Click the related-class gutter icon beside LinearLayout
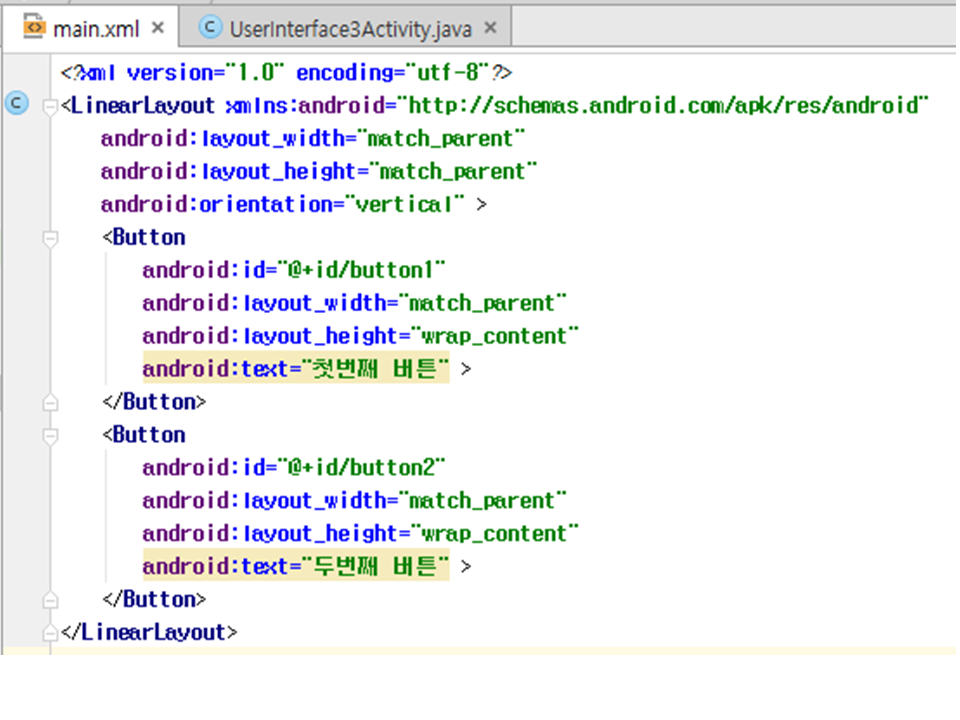Viewport: 960px width, 720px height. (x=17, y=103)
